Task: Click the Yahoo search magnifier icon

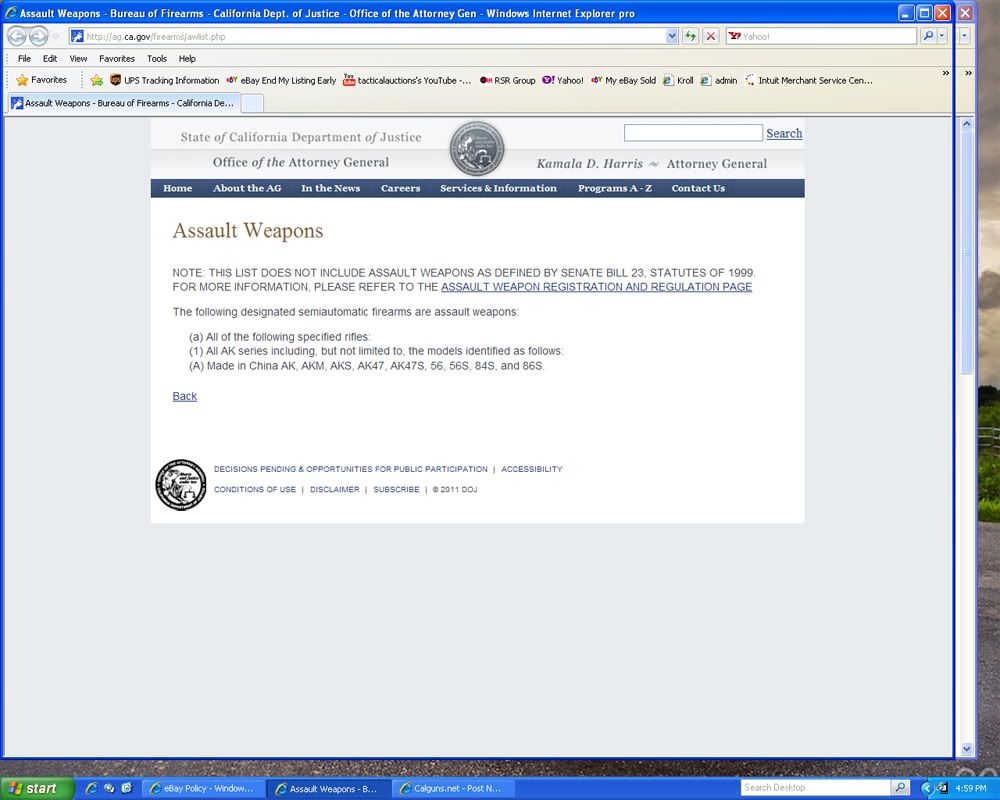Action: pyautogui.click(x=928, y=36)
